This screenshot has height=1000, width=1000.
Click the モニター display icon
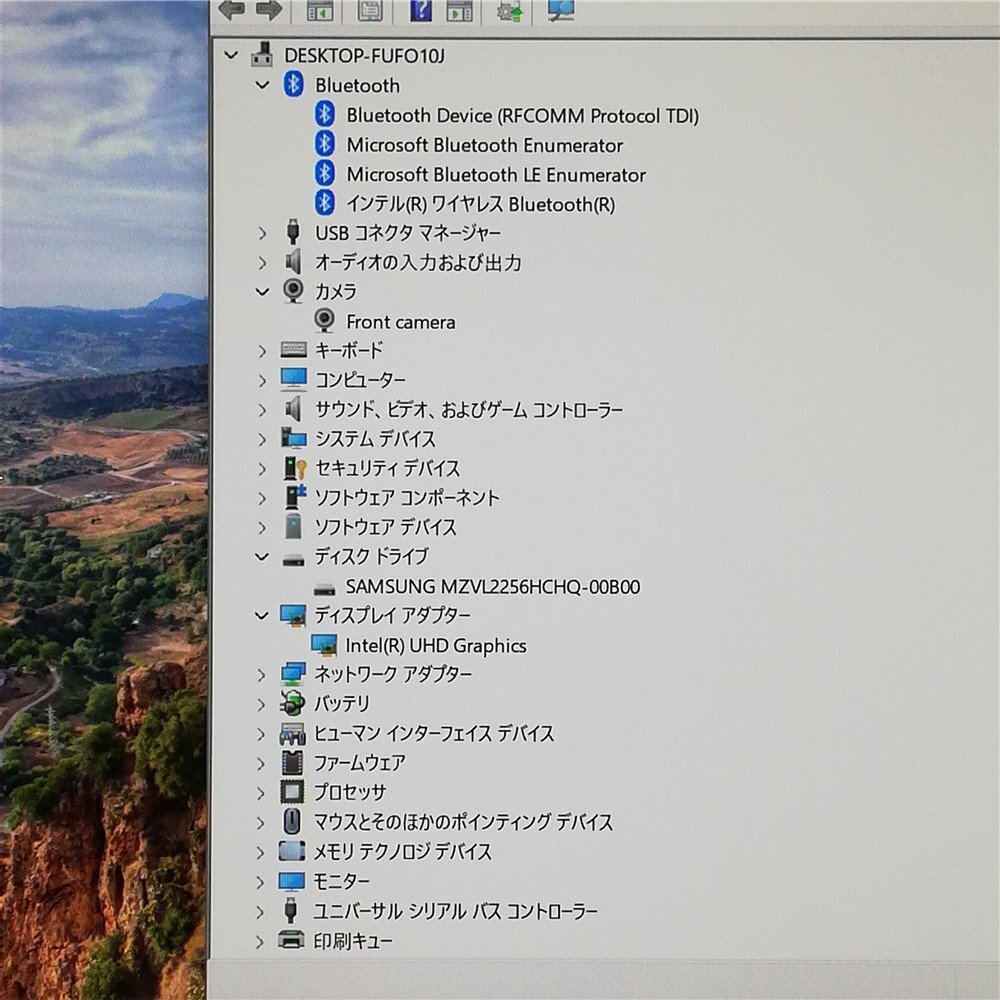click(x=291, y=881)
